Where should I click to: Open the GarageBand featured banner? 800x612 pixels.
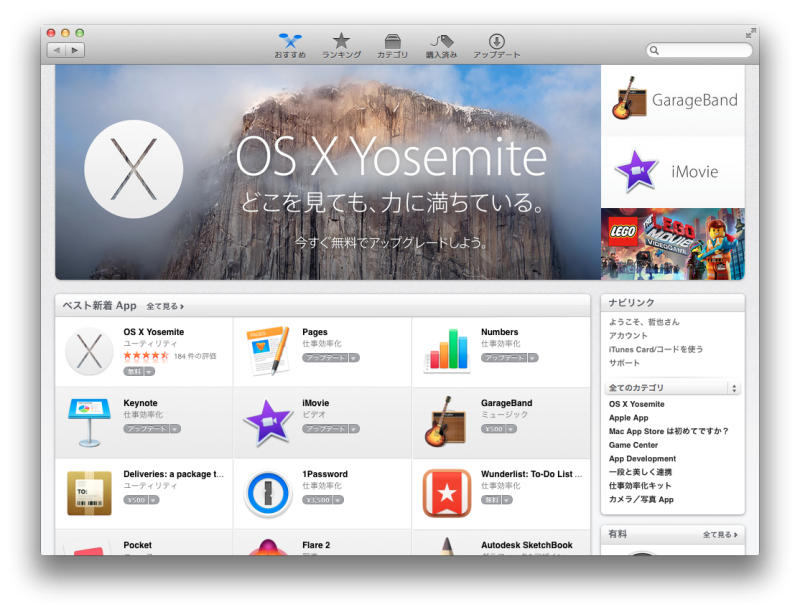coord(672,100)
